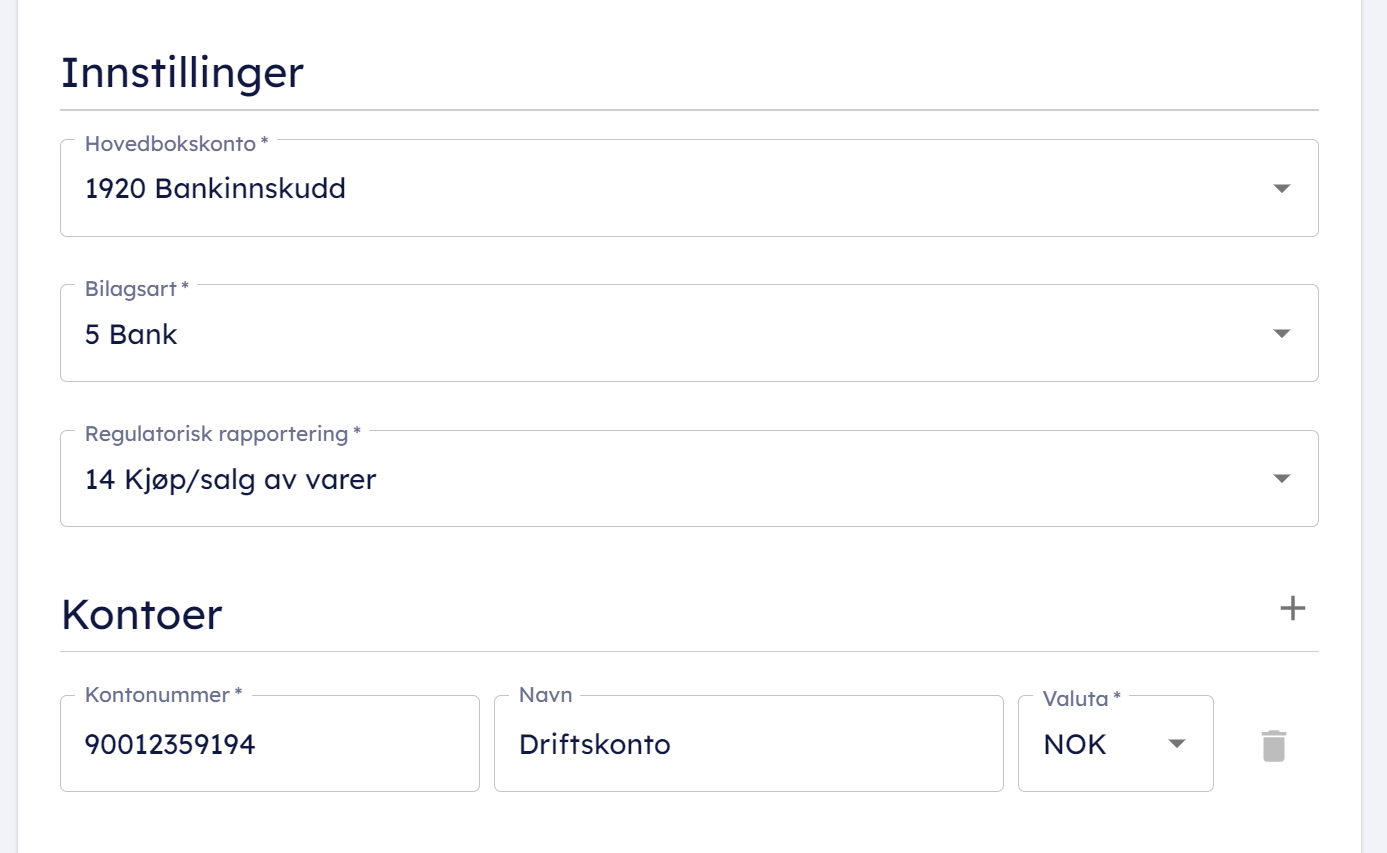
Task: Select the '1920 Bankinnskudd' value
Action: tap(215, 188)
